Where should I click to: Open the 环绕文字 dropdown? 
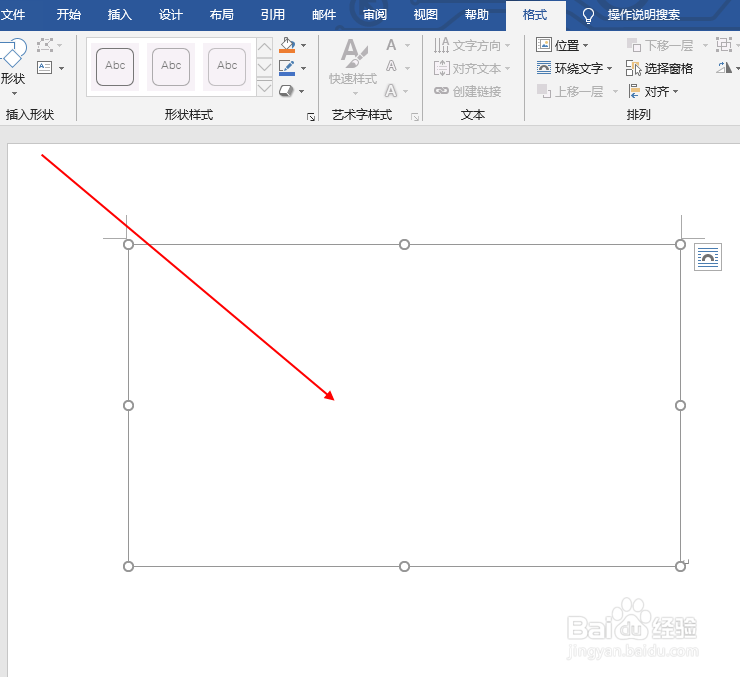click(574, 68)
